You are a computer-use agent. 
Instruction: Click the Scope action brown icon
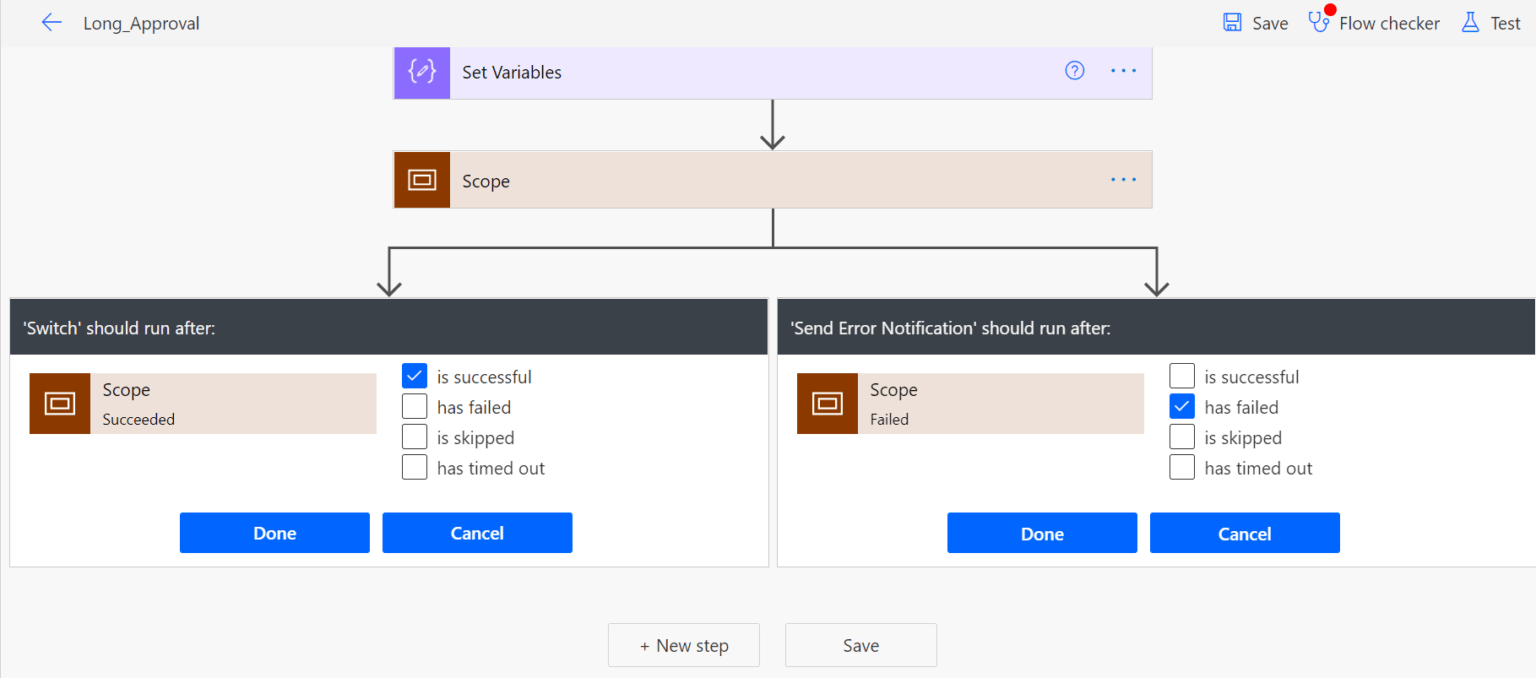(x=422, y=180)
